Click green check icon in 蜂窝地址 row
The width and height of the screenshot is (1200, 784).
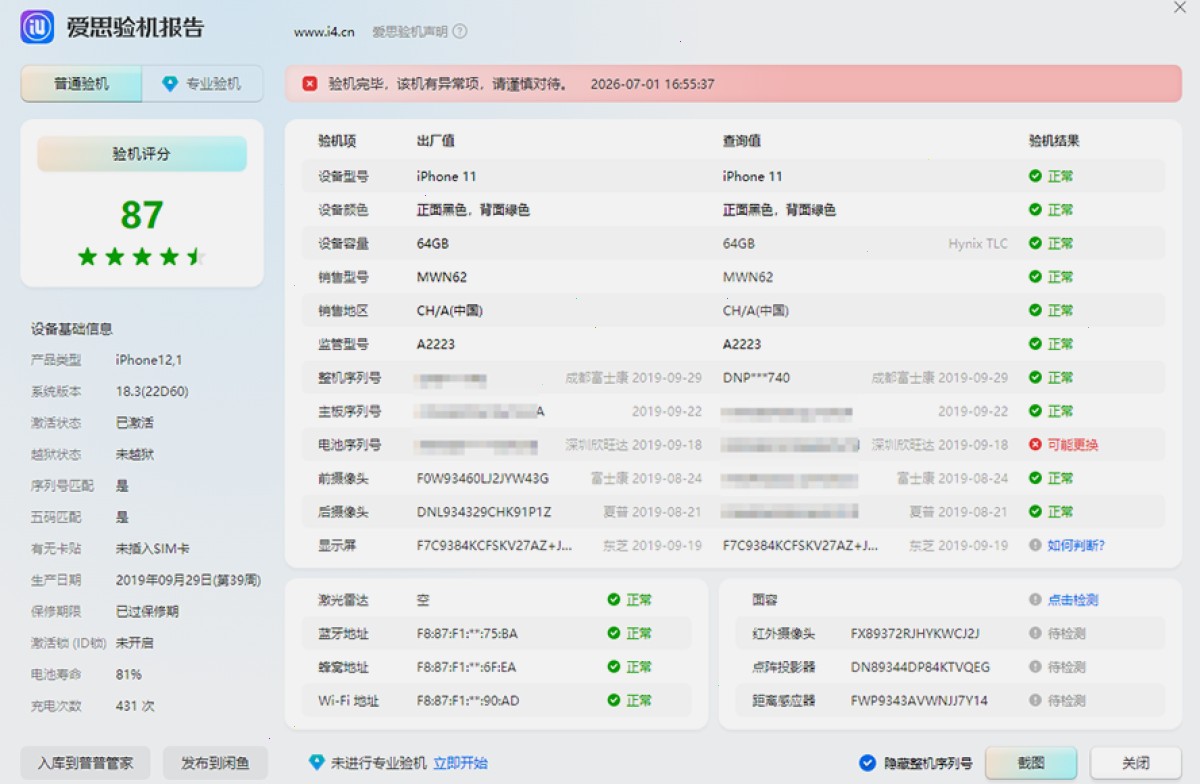613,667
